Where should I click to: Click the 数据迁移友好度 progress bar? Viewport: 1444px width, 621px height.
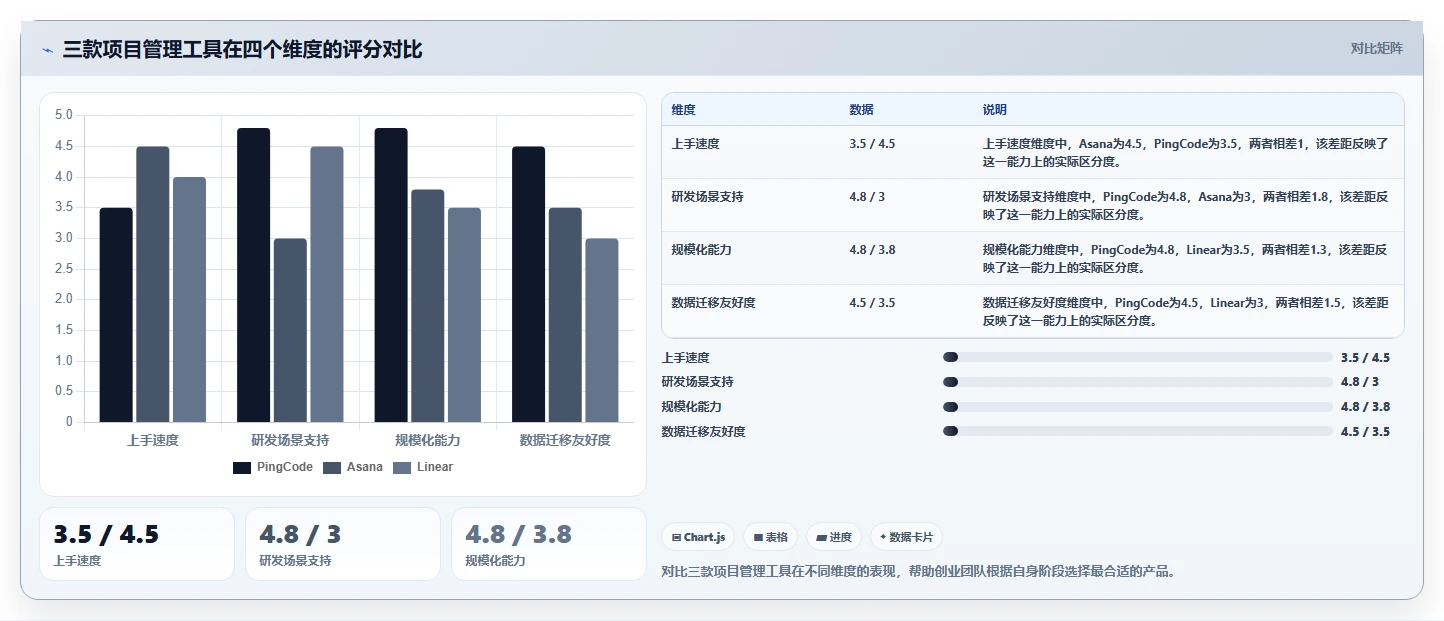point(1138,431)
